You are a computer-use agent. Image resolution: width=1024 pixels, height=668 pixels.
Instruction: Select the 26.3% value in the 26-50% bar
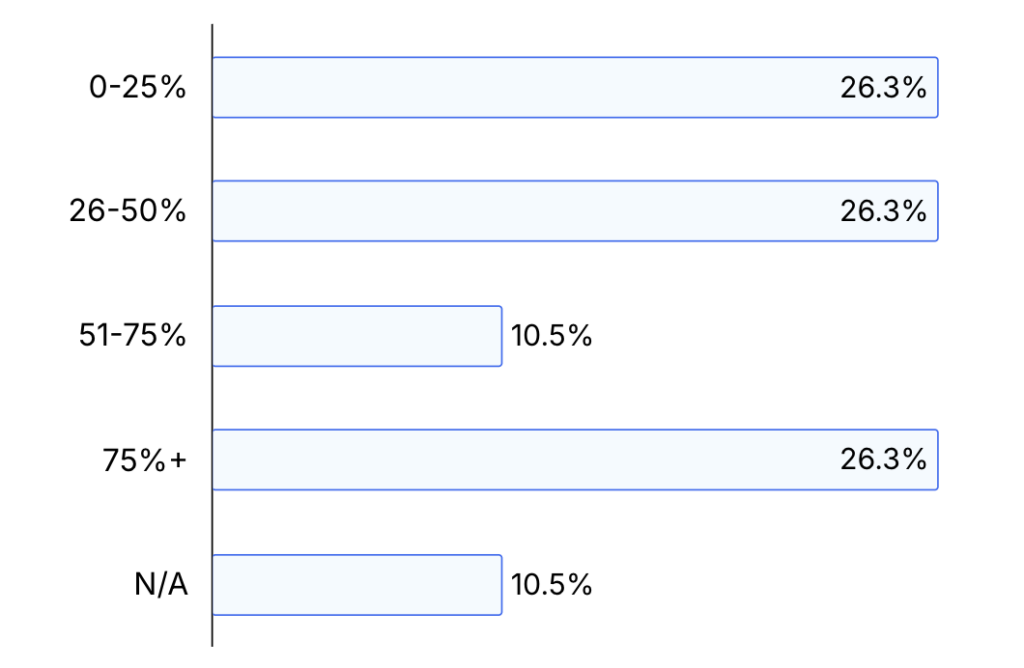883,211
